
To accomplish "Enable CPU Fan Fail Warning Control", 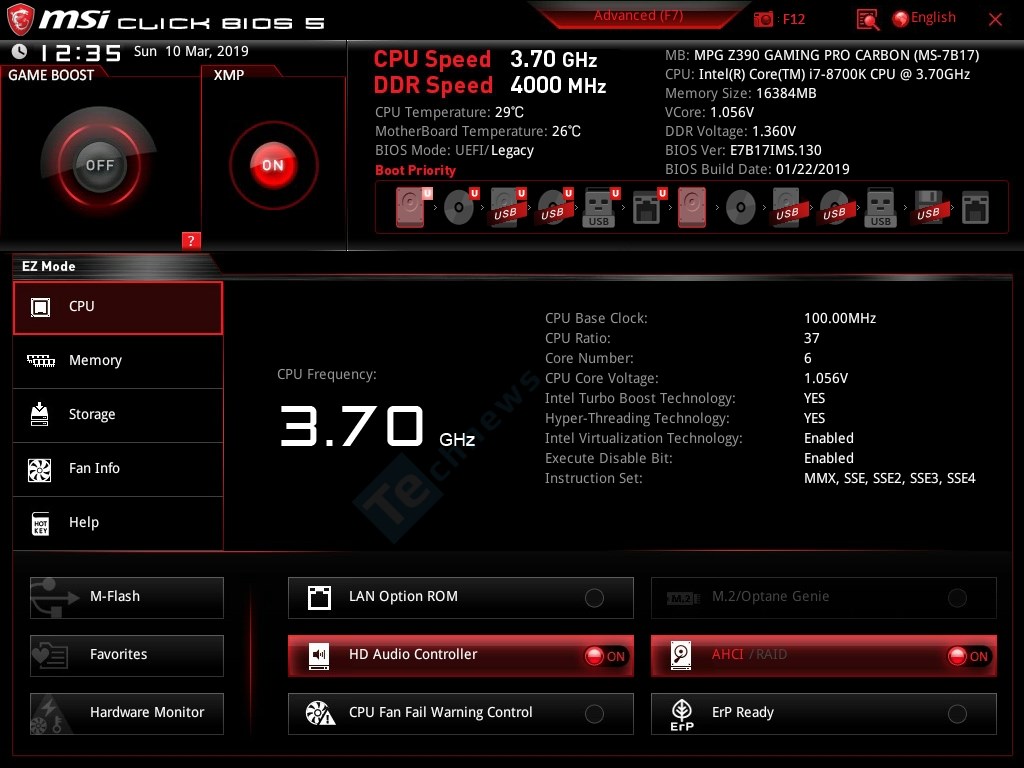I will (x=594, y=714).
